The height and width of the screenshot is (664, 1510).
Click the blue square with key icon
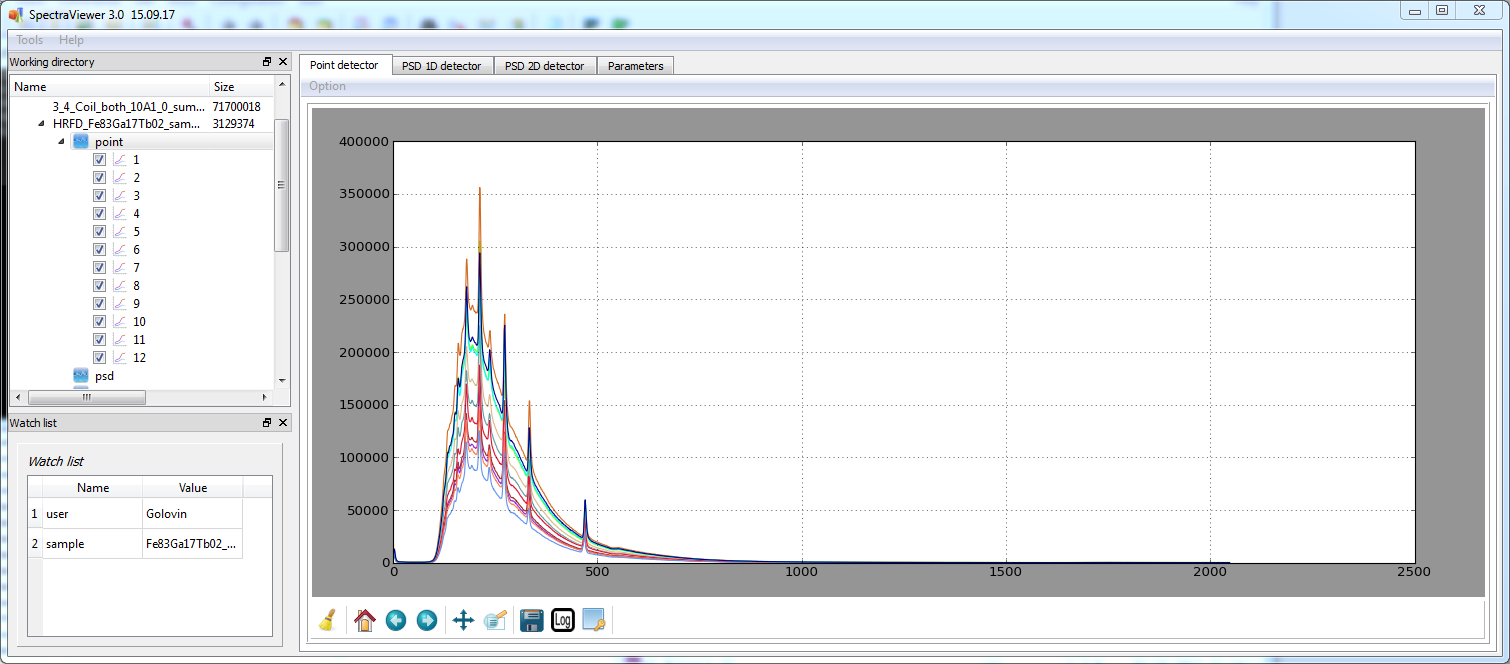point(594,620)
